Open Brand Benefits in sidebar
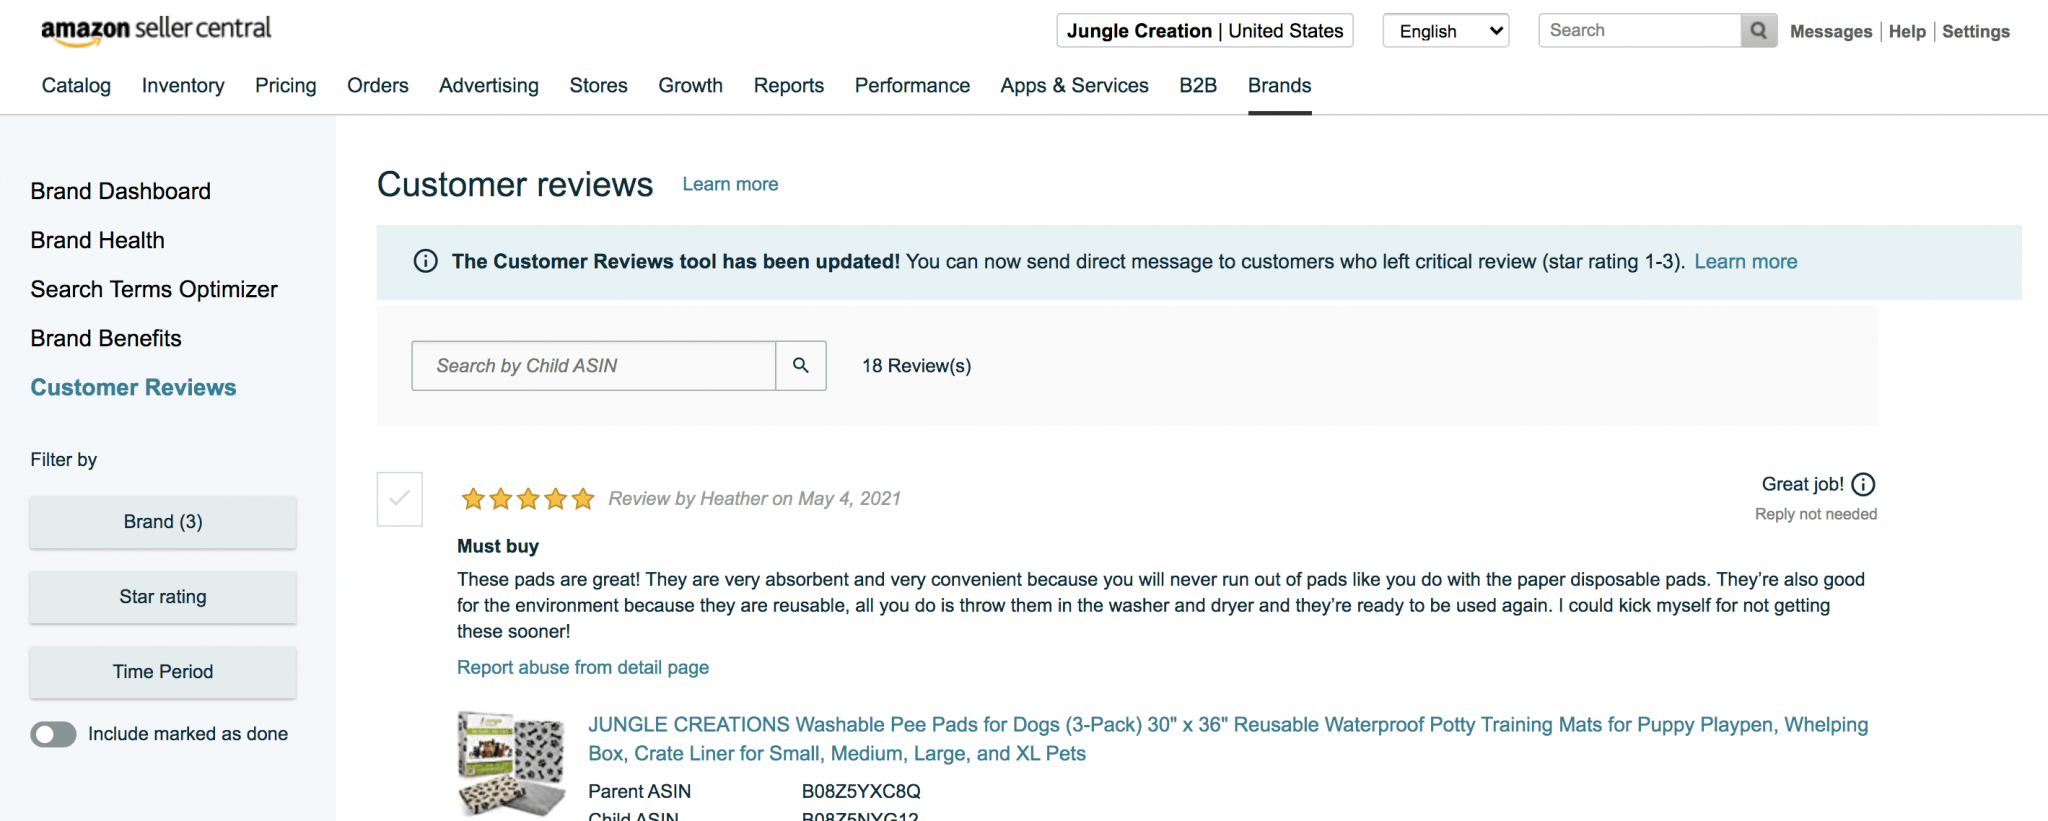This screenshot has width=2048, height=821. [106, 339]
